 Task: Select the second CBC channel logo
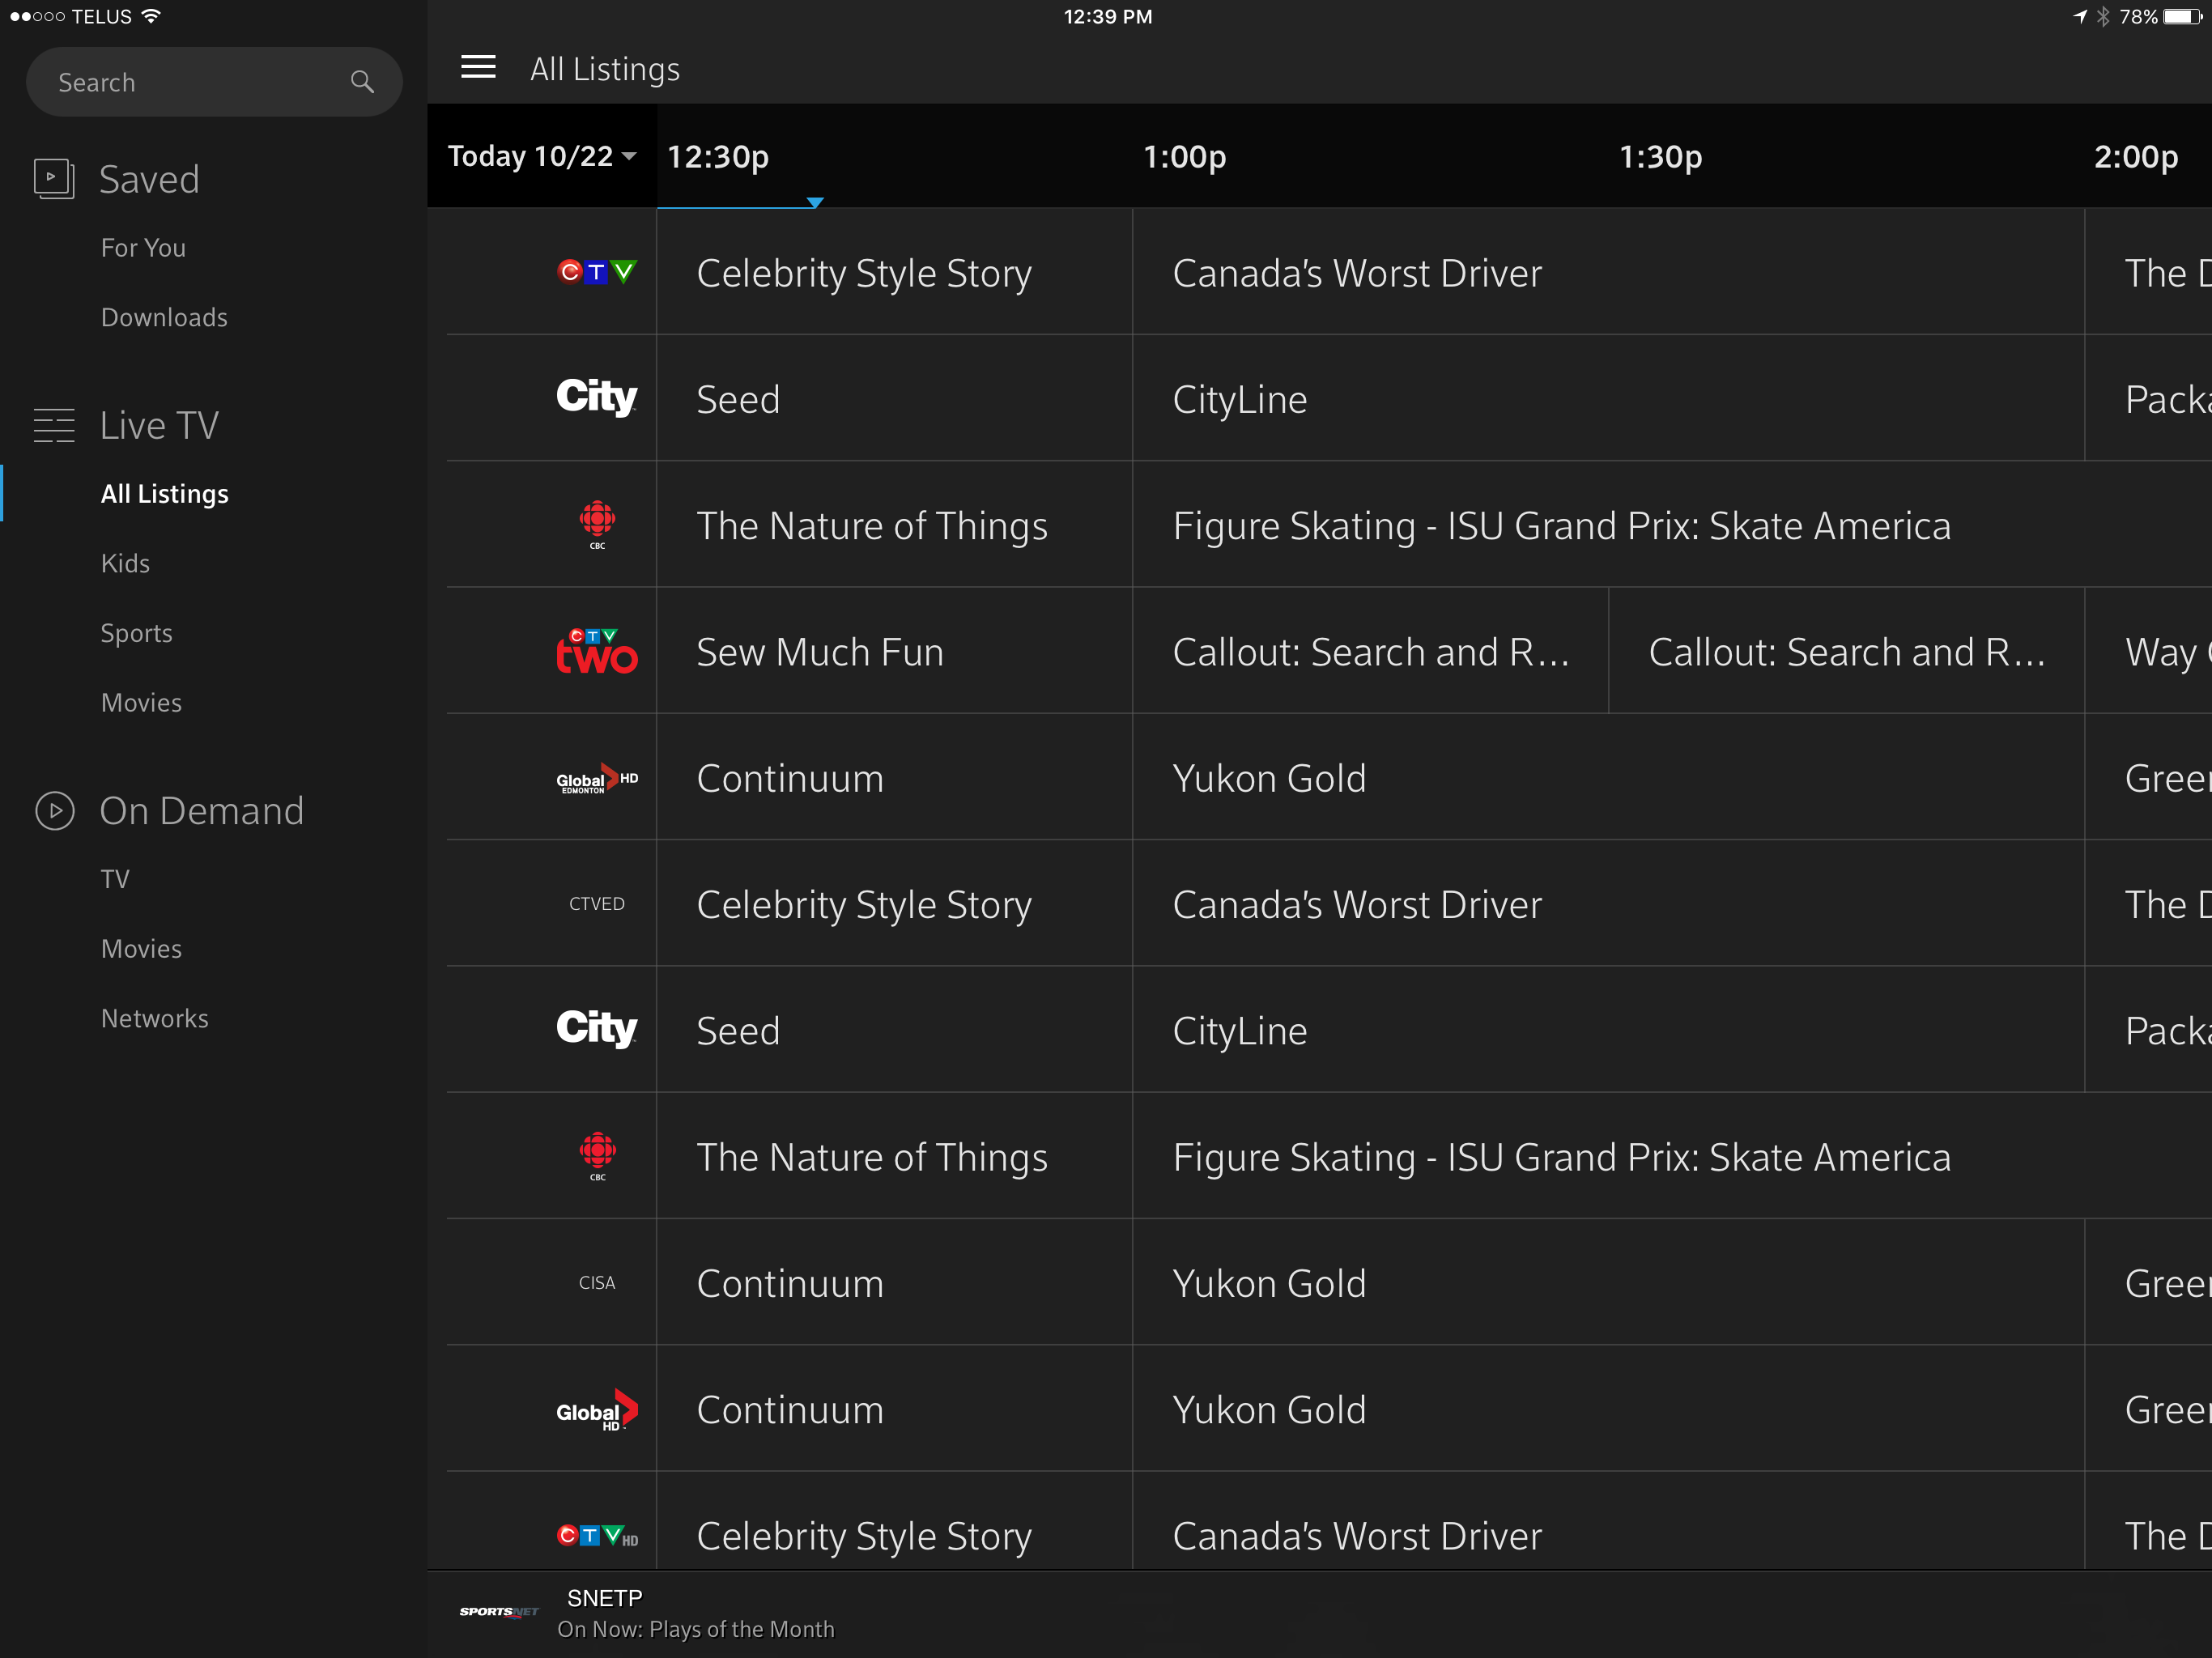[597, 1156]
